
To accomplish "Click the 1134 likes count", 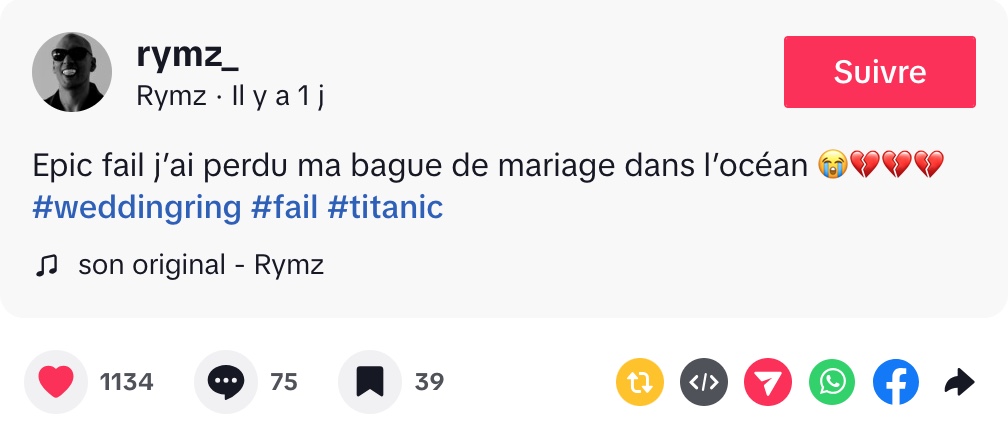I will [x=126, y=382].
